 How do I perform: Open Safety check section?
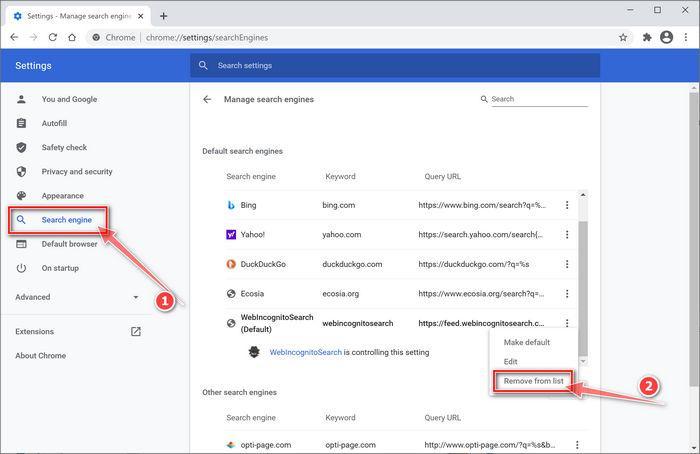pos(64,147)
